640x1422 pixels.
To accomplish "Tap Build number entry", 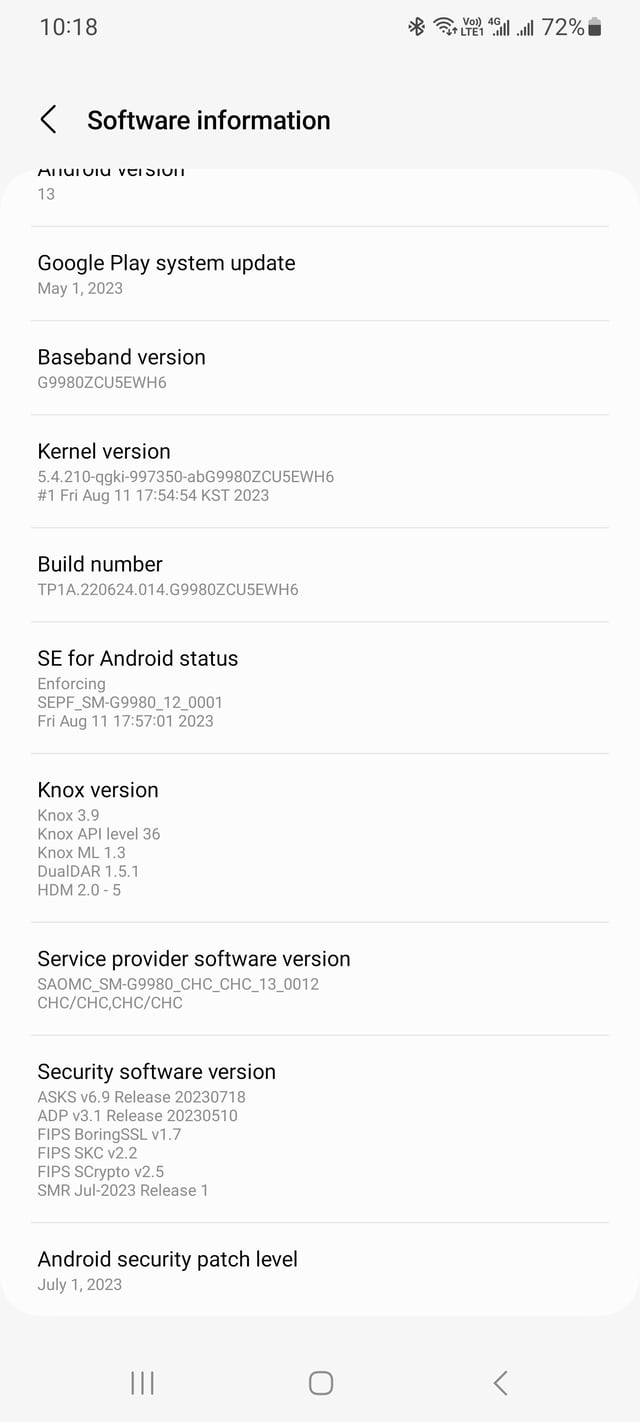I will 320,575.
